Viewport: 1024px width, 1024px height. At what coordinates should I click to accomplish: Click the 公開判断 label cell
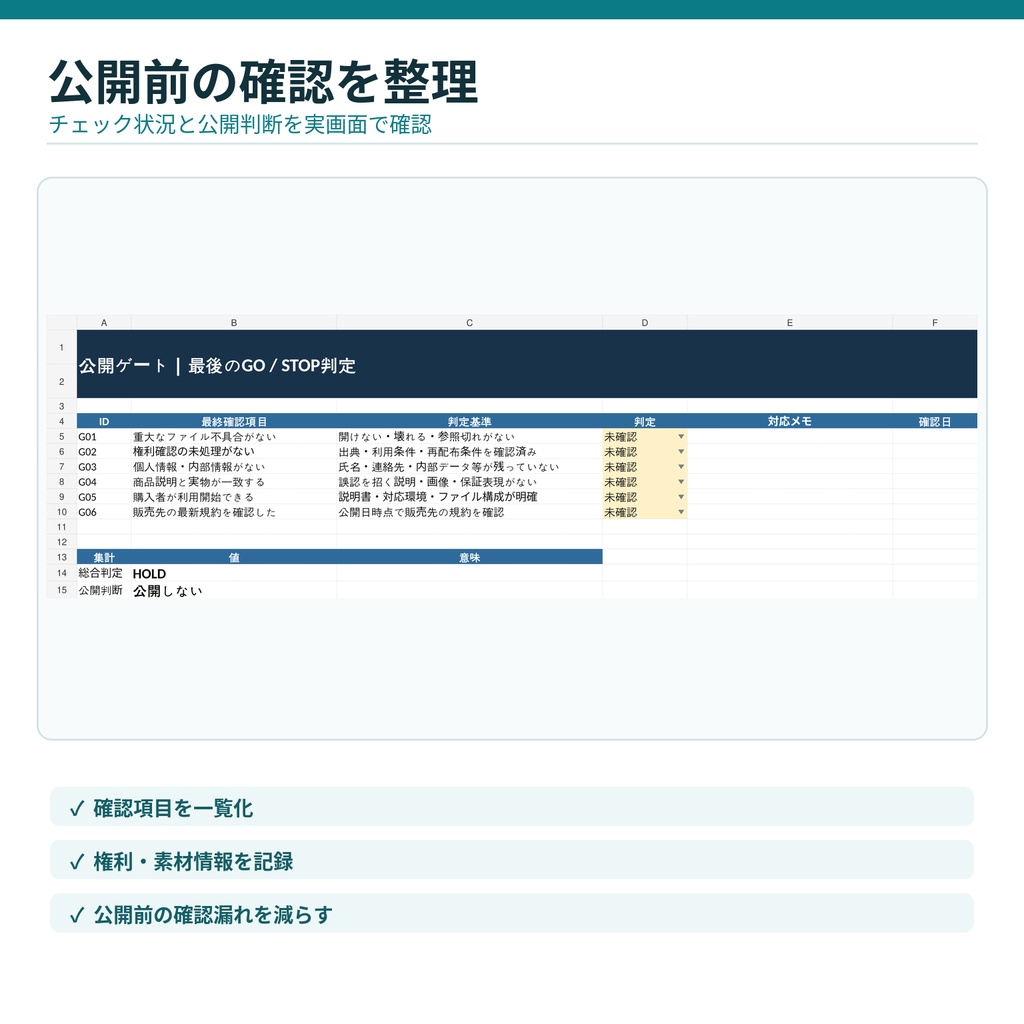click(x=104, y=590)
